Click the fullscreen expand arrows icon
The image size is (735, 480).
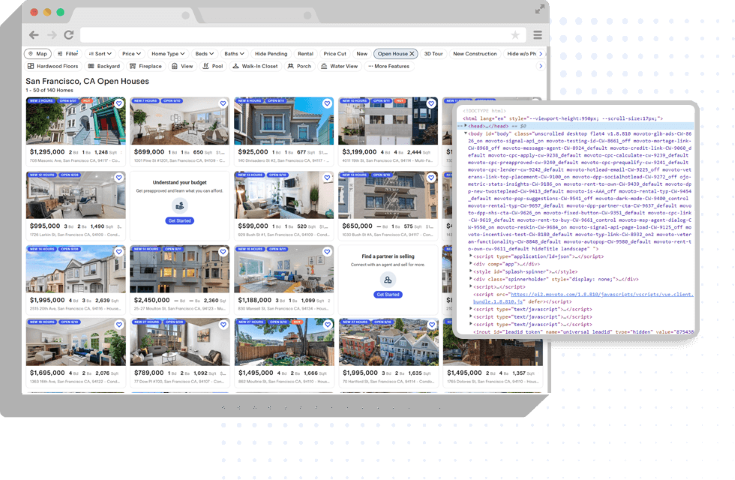[x=540, y=9]
